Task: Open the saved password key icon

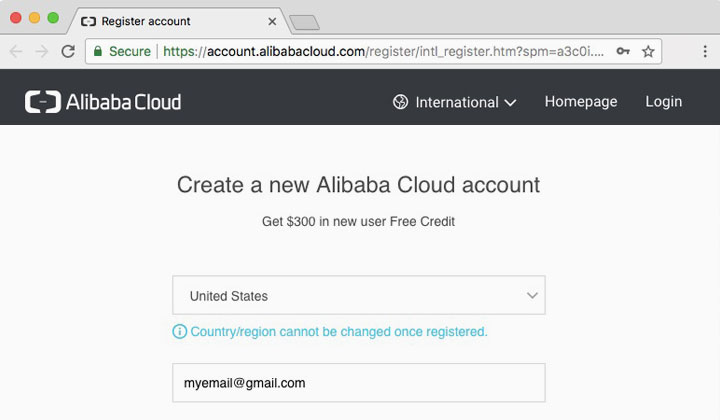Action: coord(623,51)
